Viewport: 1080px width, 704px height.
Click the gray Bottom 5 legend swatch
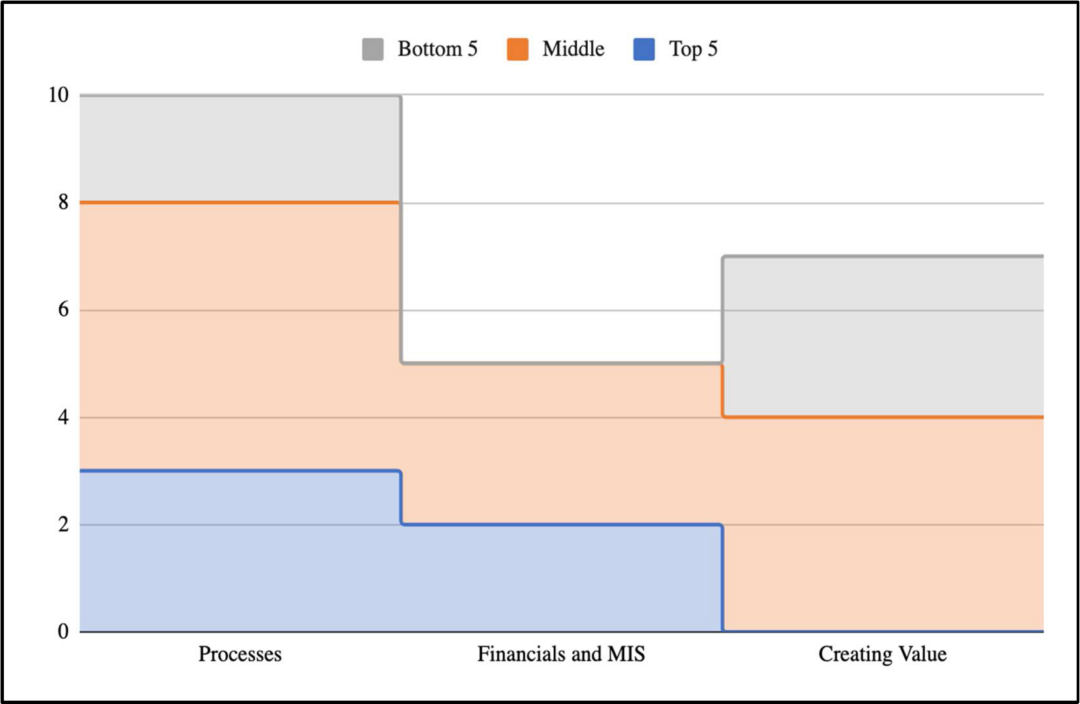(373, 50)
